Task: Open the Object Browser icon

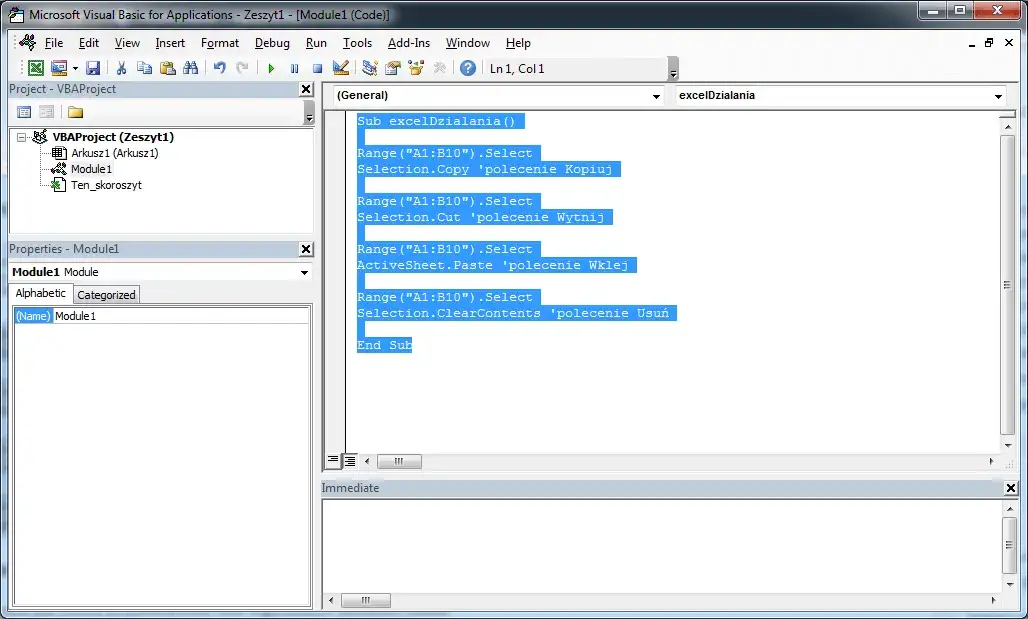Action: 415,67
